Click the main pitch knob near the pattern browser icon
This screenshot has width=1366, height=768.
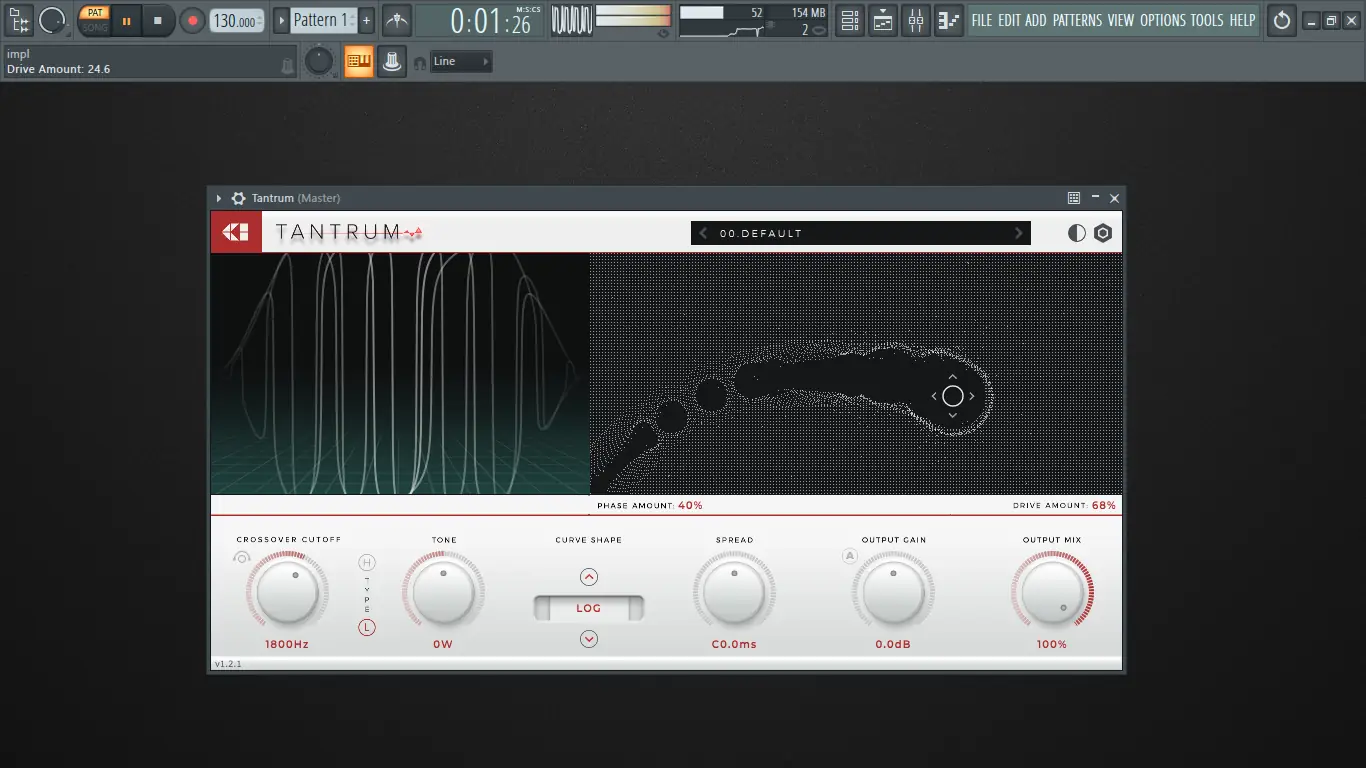[x=52, y=20]
